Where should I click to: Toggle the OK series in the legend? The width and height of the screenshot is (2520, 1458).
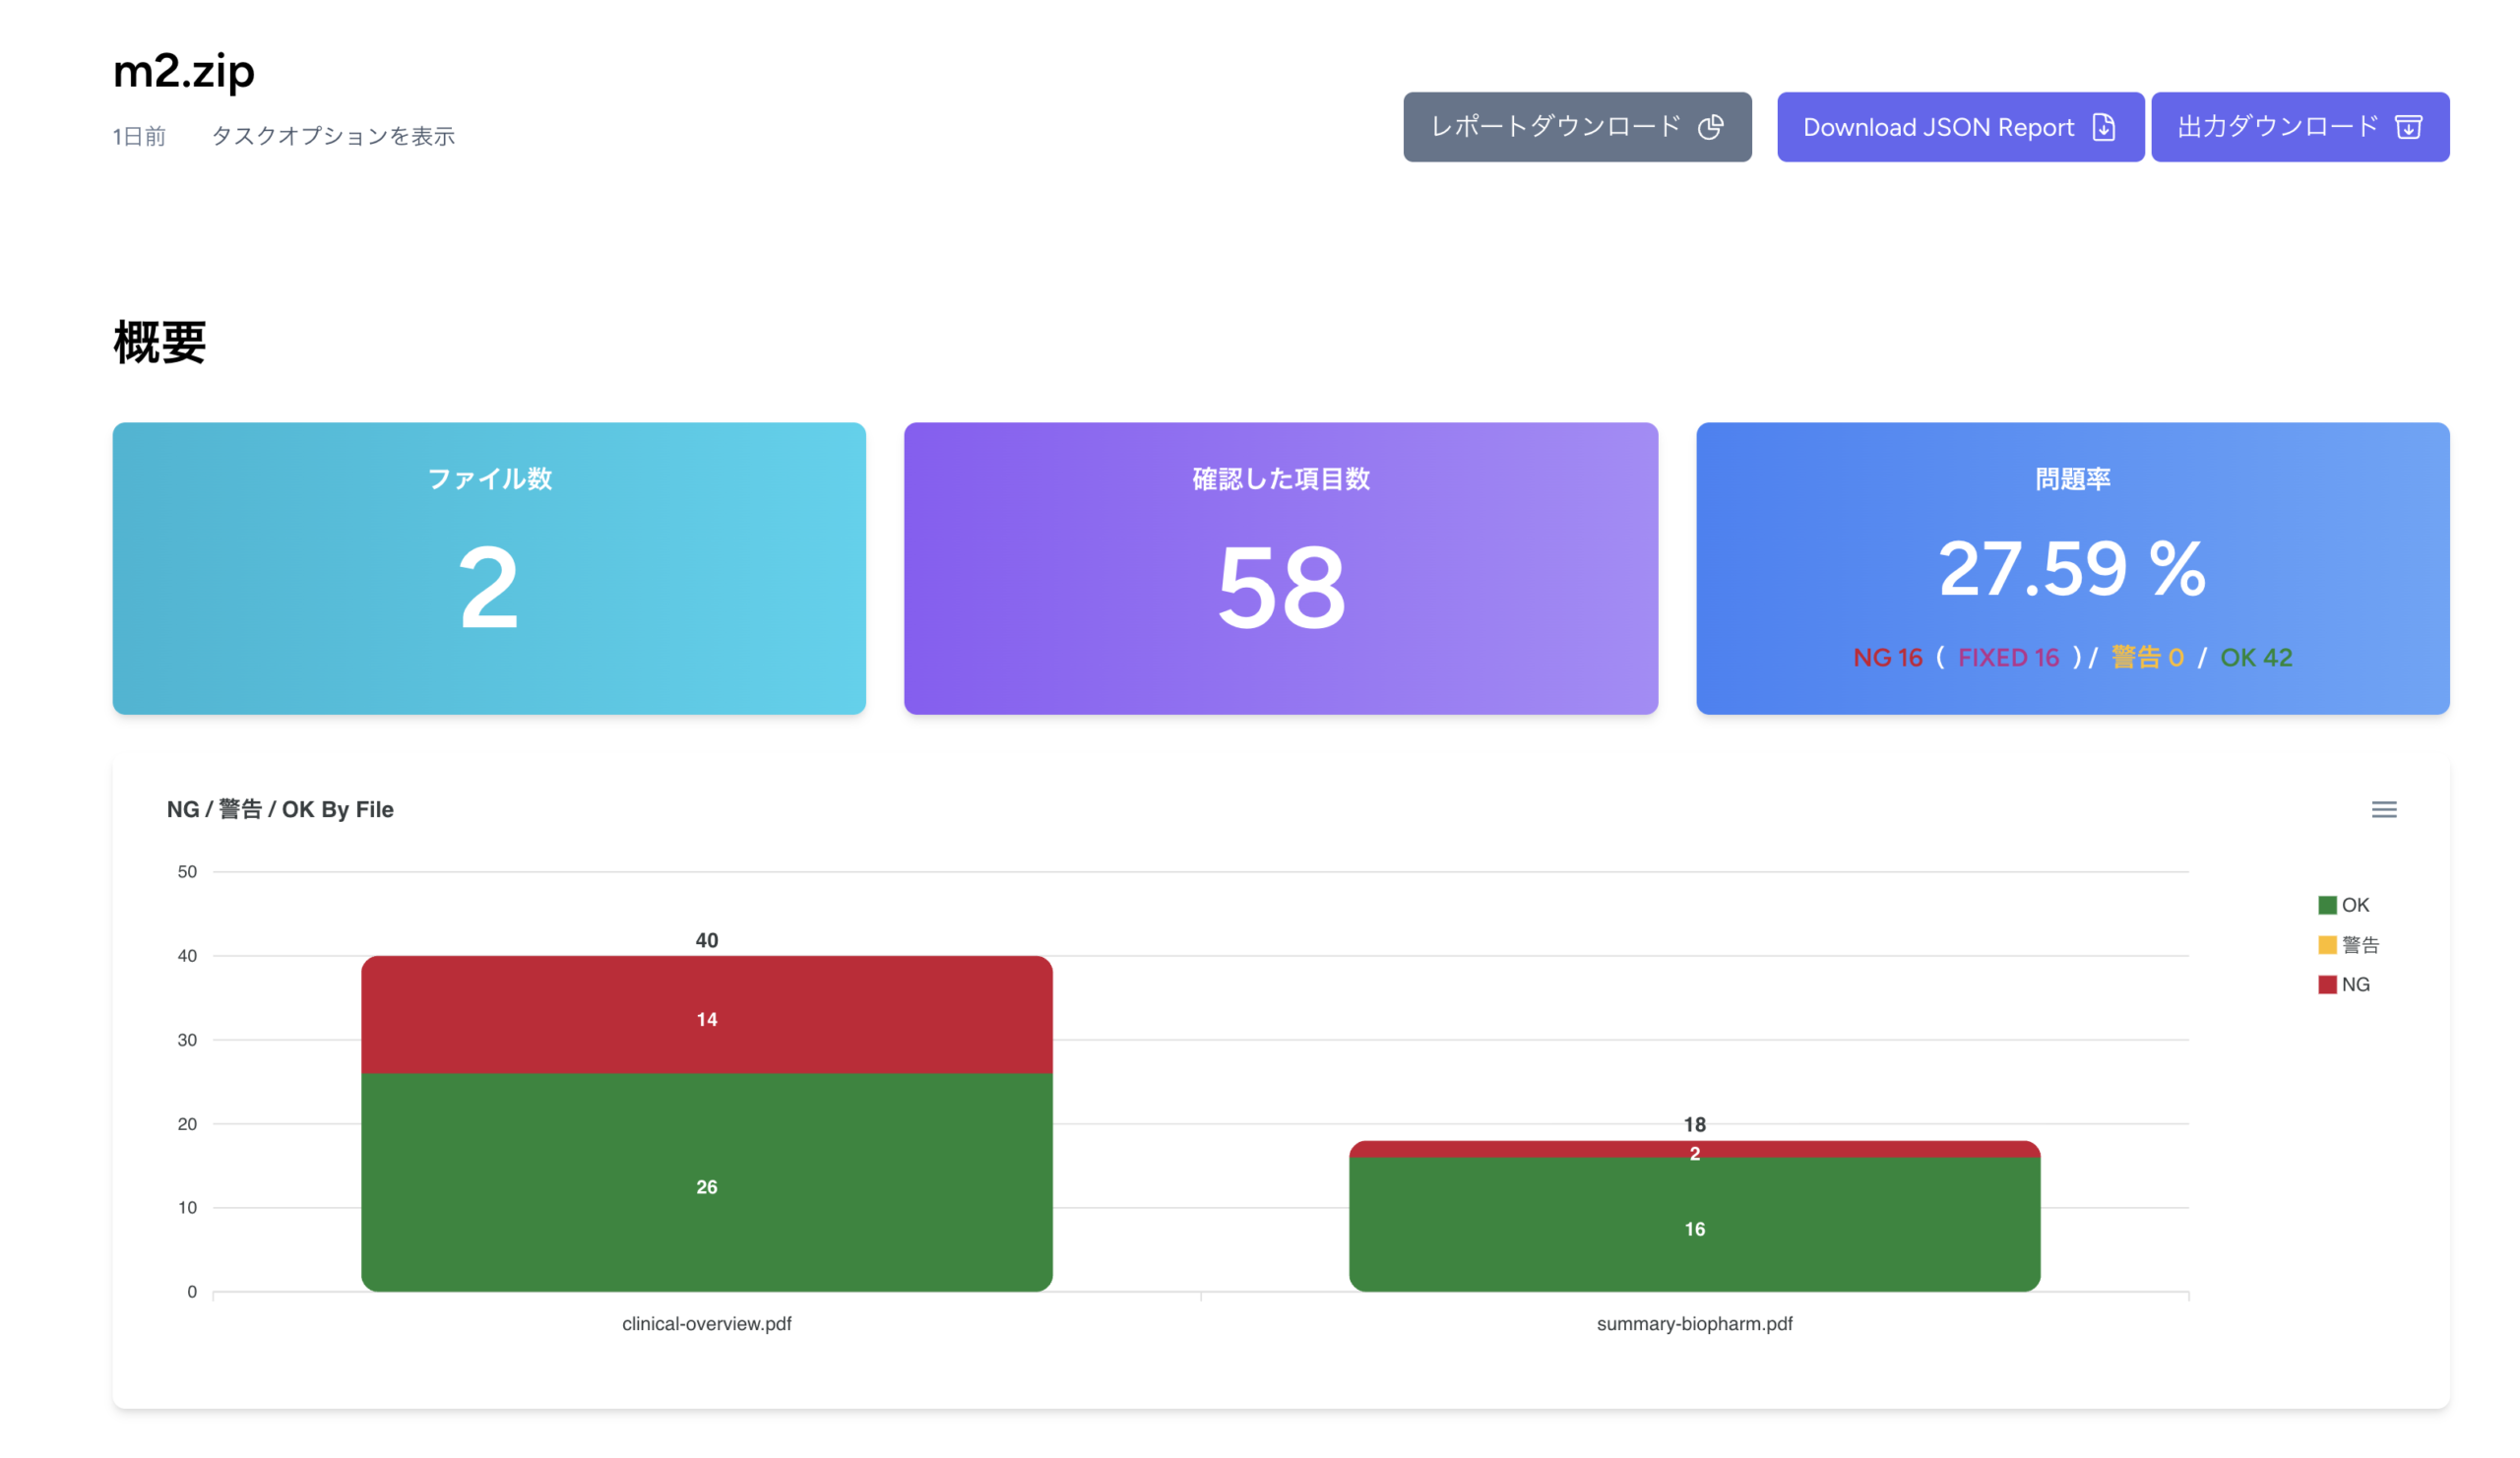(2343, 905)
